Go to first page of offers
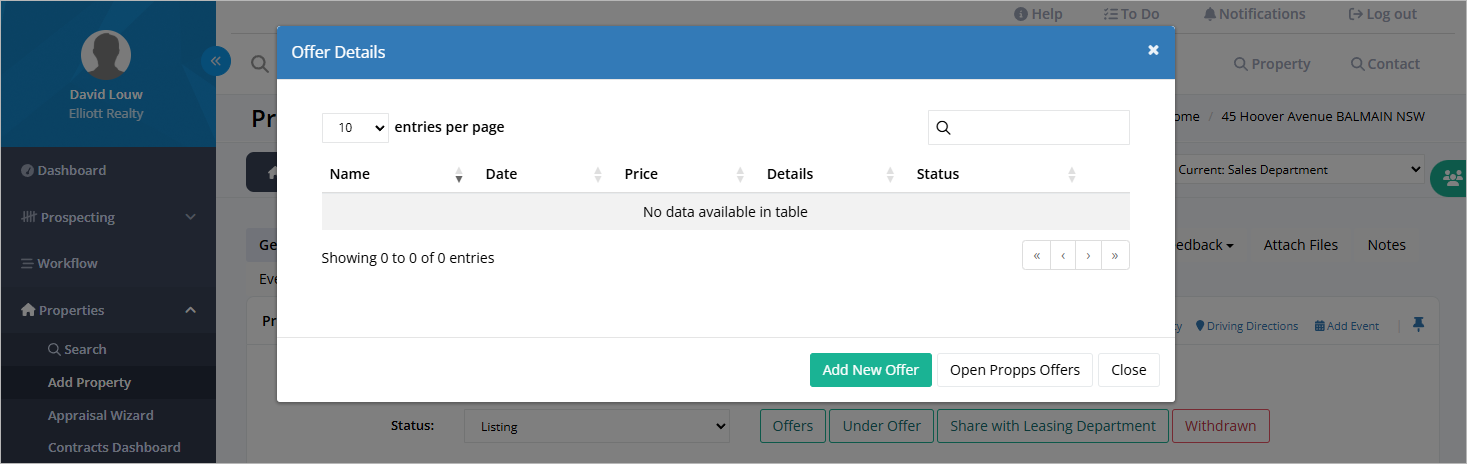Screen dimensions: 1467x464 pos(1036,256)
